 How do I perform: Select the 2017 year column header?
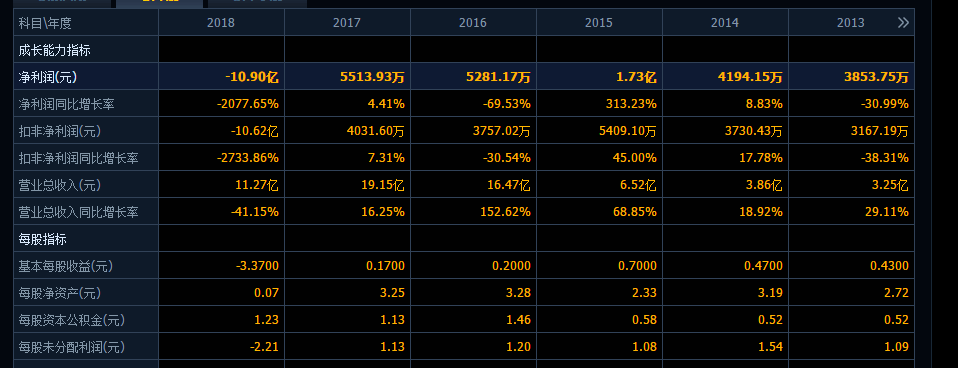(x=347, y=23)
